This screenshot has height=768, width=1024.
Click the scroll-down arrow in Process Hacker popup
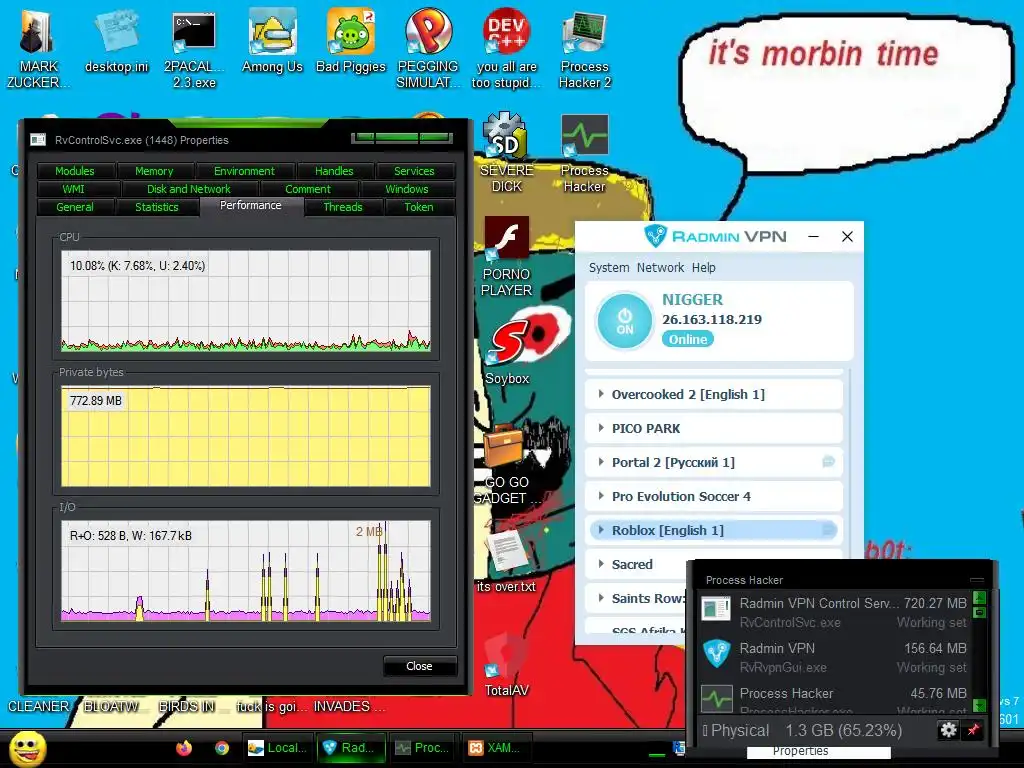click(x=979, y=705)
